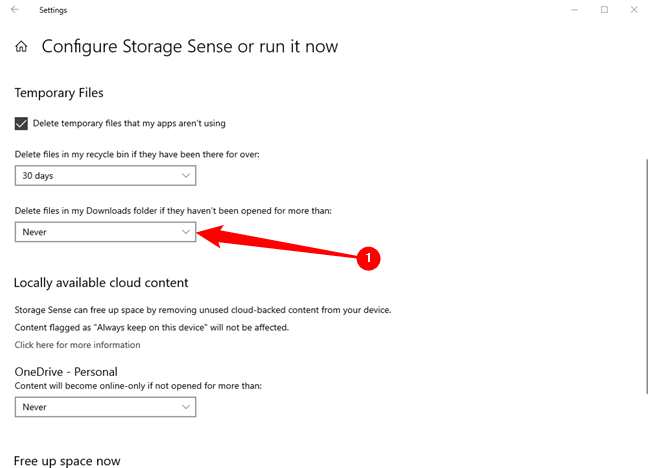
Task: Expand the Downloads folder Never dropdown
Action: click(x=105, y=231)
